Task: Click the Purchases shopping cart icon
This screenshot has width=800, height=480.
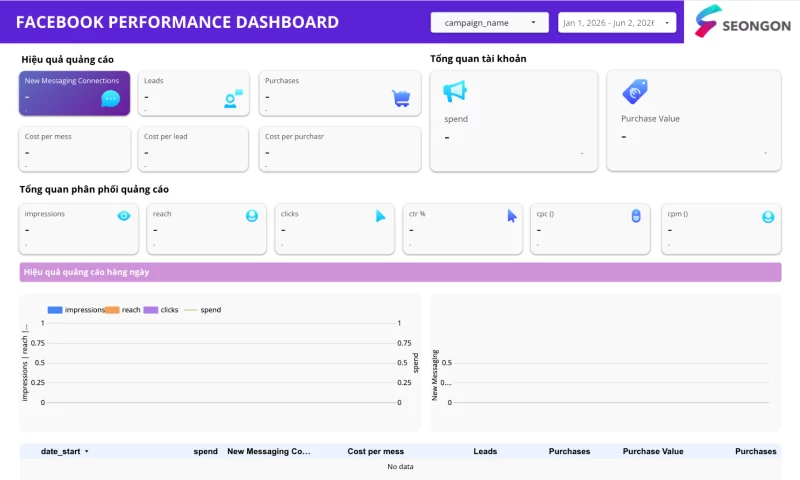Action: point(401,98)
